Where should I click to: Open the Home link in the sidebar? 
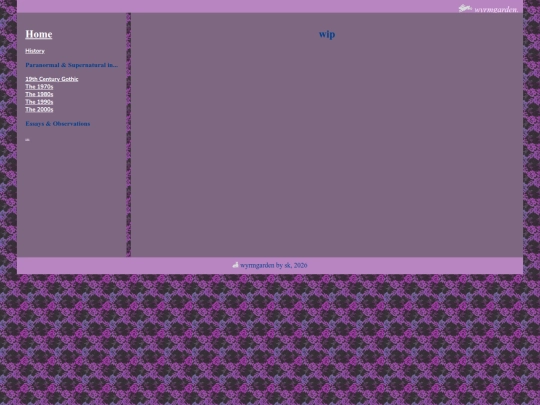coord(39,34)
